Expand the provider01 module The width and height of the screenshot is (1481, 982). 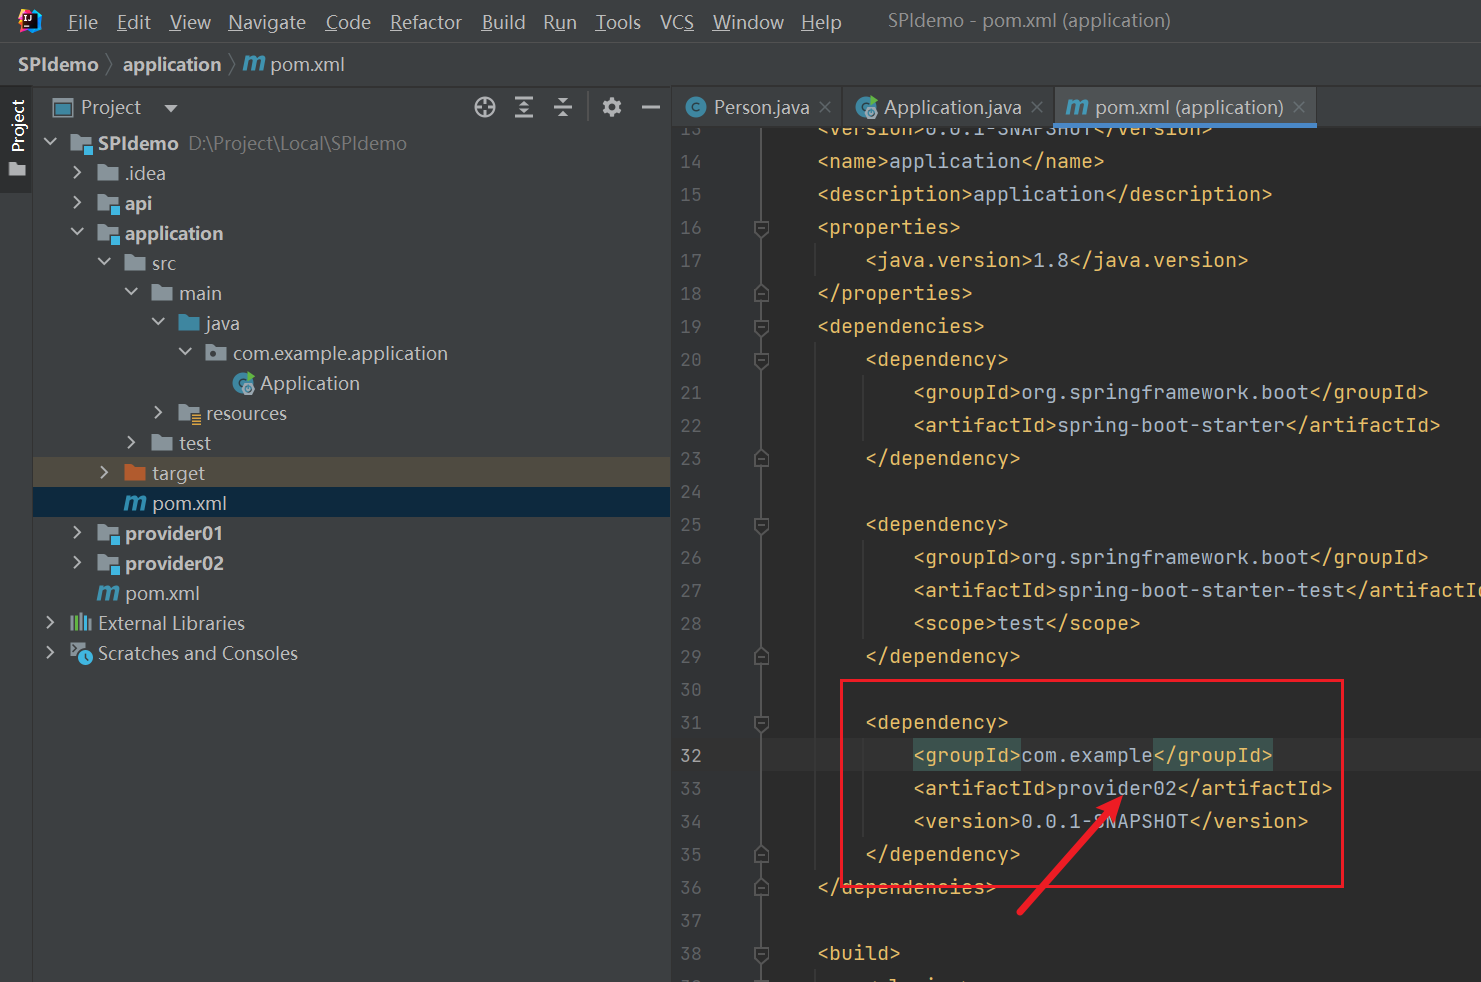(78, 533)
